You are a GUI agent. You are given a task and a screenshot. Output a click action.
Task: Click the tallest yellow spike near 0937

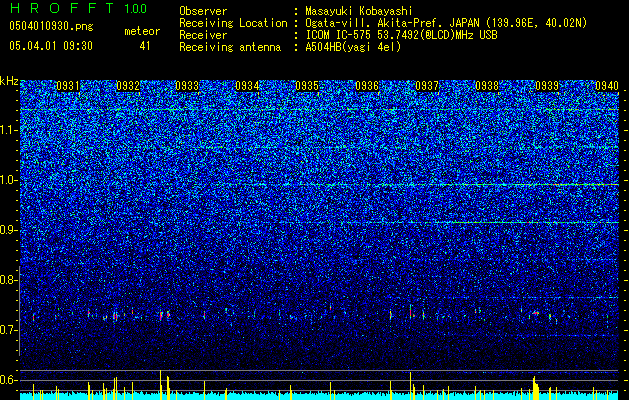click(x=410, y=386)
